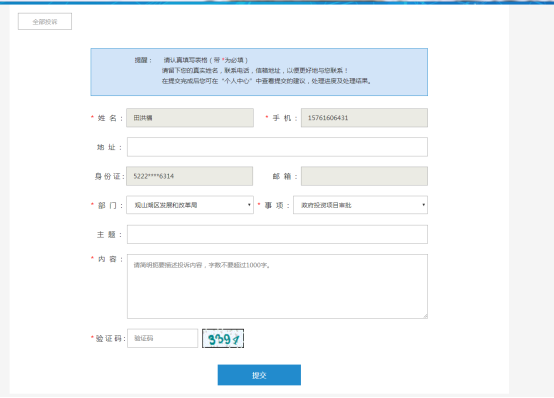
Task: Click the 内容 content text area
Action: 277,286
